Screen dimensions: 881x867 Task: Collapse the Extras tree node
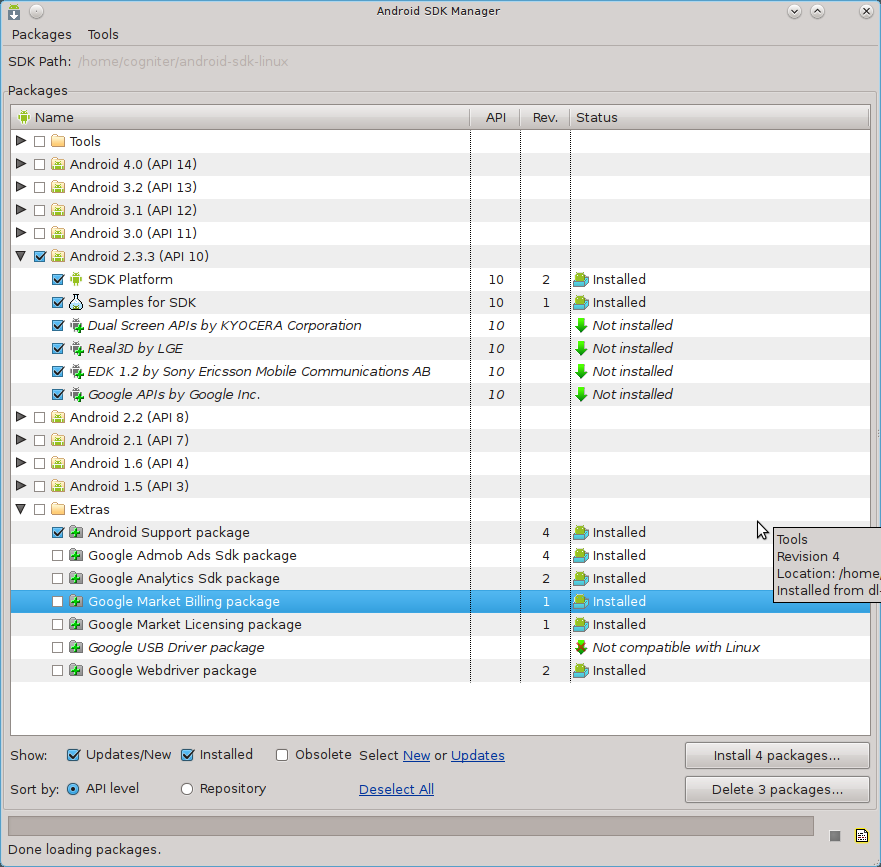(x=21, y=509)
